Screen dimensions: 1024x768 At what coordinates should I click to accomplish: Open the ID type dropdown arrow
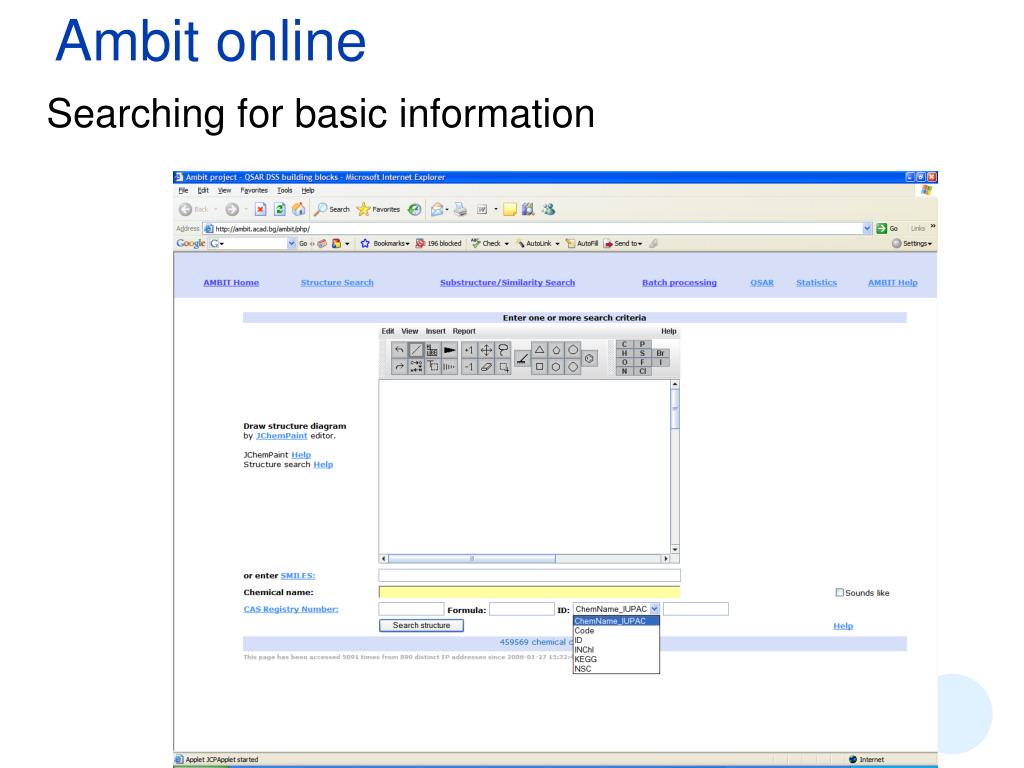click(654, 609)
